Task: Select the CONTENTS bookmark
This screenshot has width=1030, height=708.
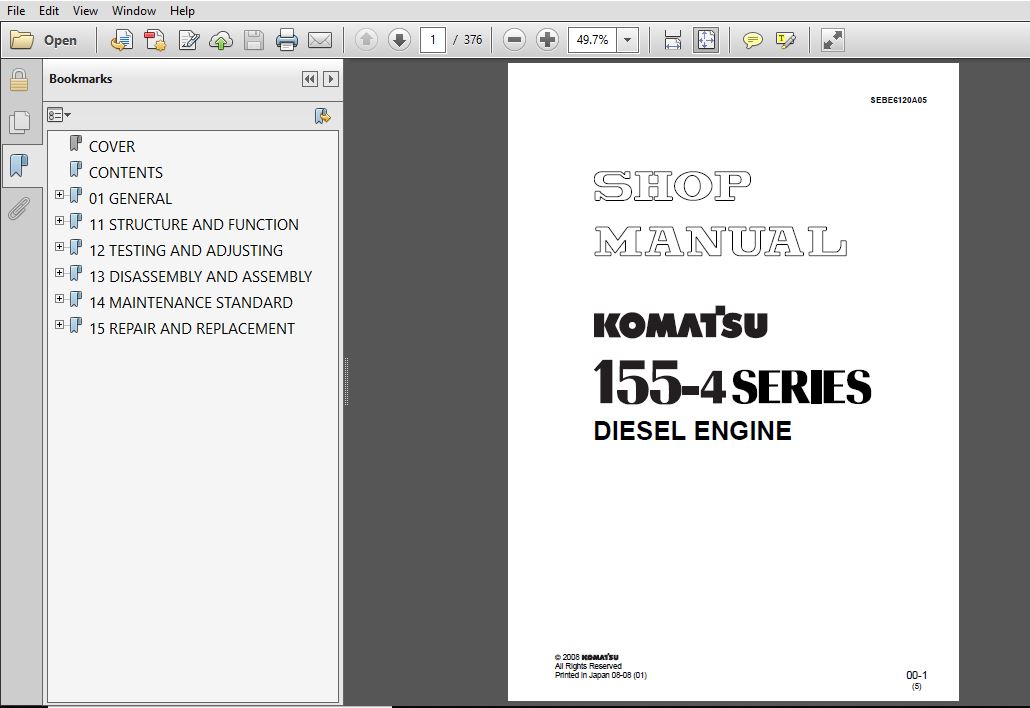Action: tap(126, 173)
